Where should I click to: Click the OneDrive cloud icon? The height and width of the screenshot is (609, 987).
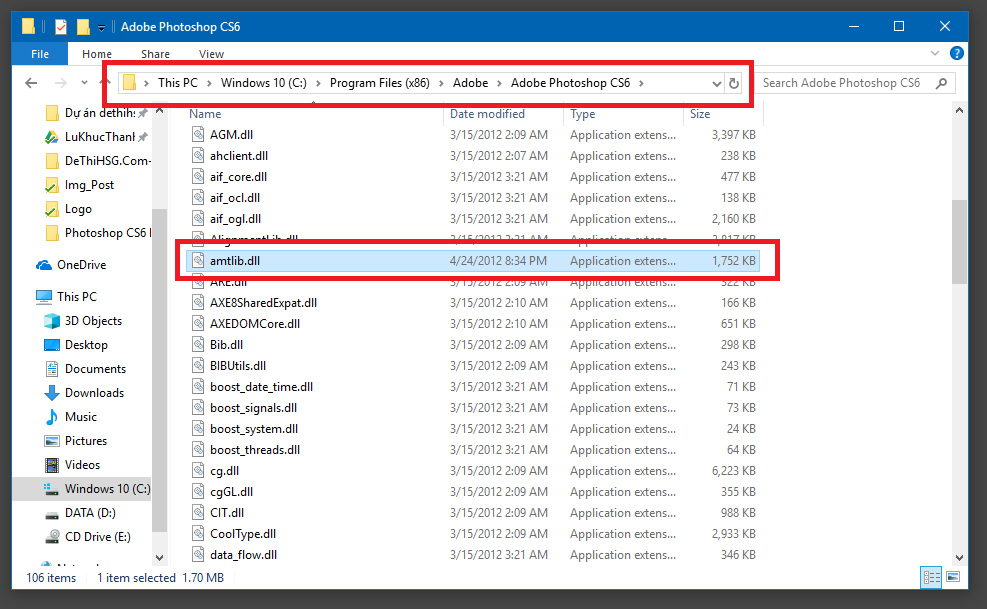pyautogui.click(x=44, y=265)
